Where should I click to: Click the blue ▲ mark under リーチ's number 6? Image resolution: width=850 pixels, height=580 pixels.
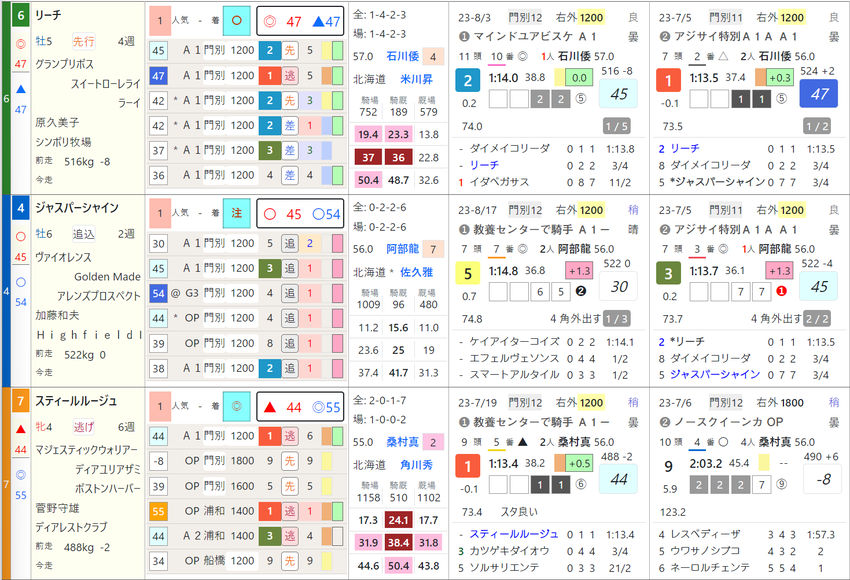tap(21, 89)
